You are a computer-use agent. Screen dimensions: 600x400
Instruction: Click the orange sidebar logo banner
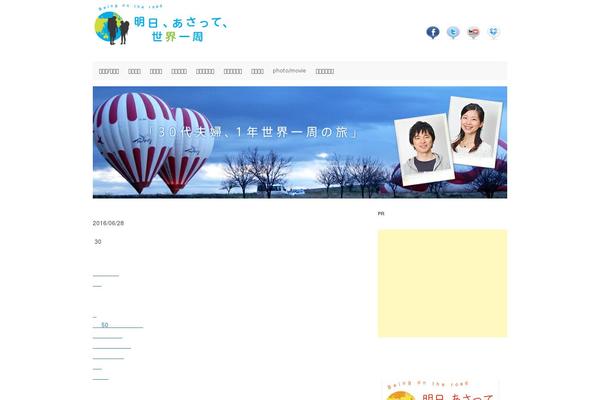pos(440,390)
